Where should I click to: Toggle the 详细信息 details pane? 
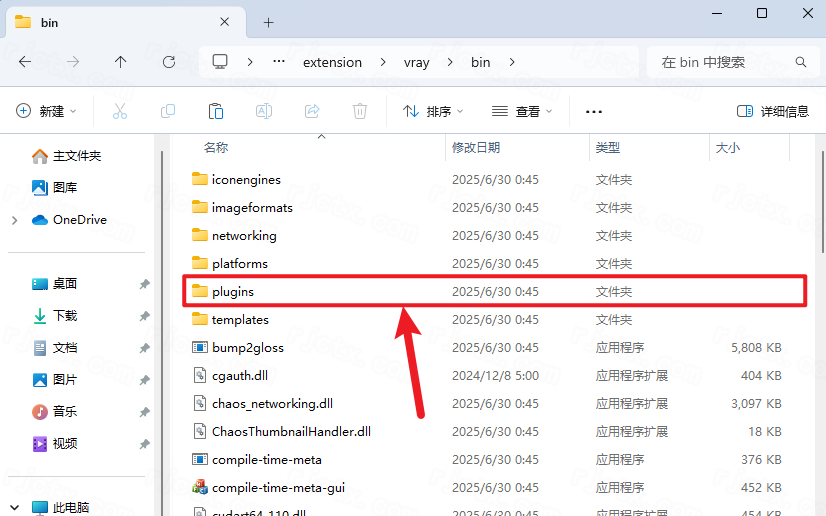tap(772, 111)
